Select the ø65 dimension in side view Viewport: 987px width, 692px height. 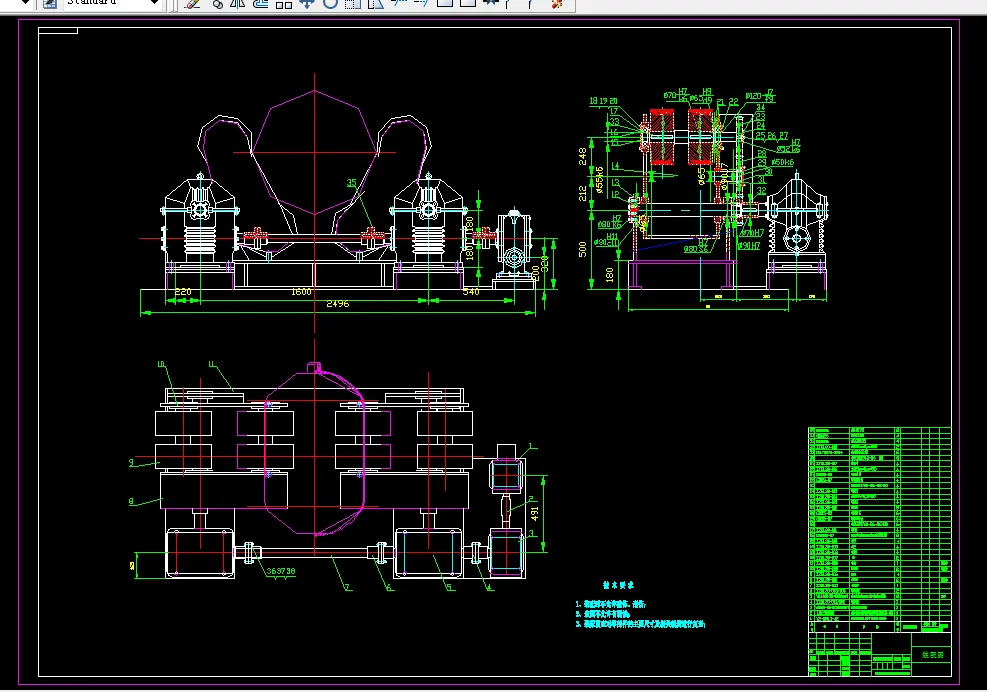click(701, 176)
